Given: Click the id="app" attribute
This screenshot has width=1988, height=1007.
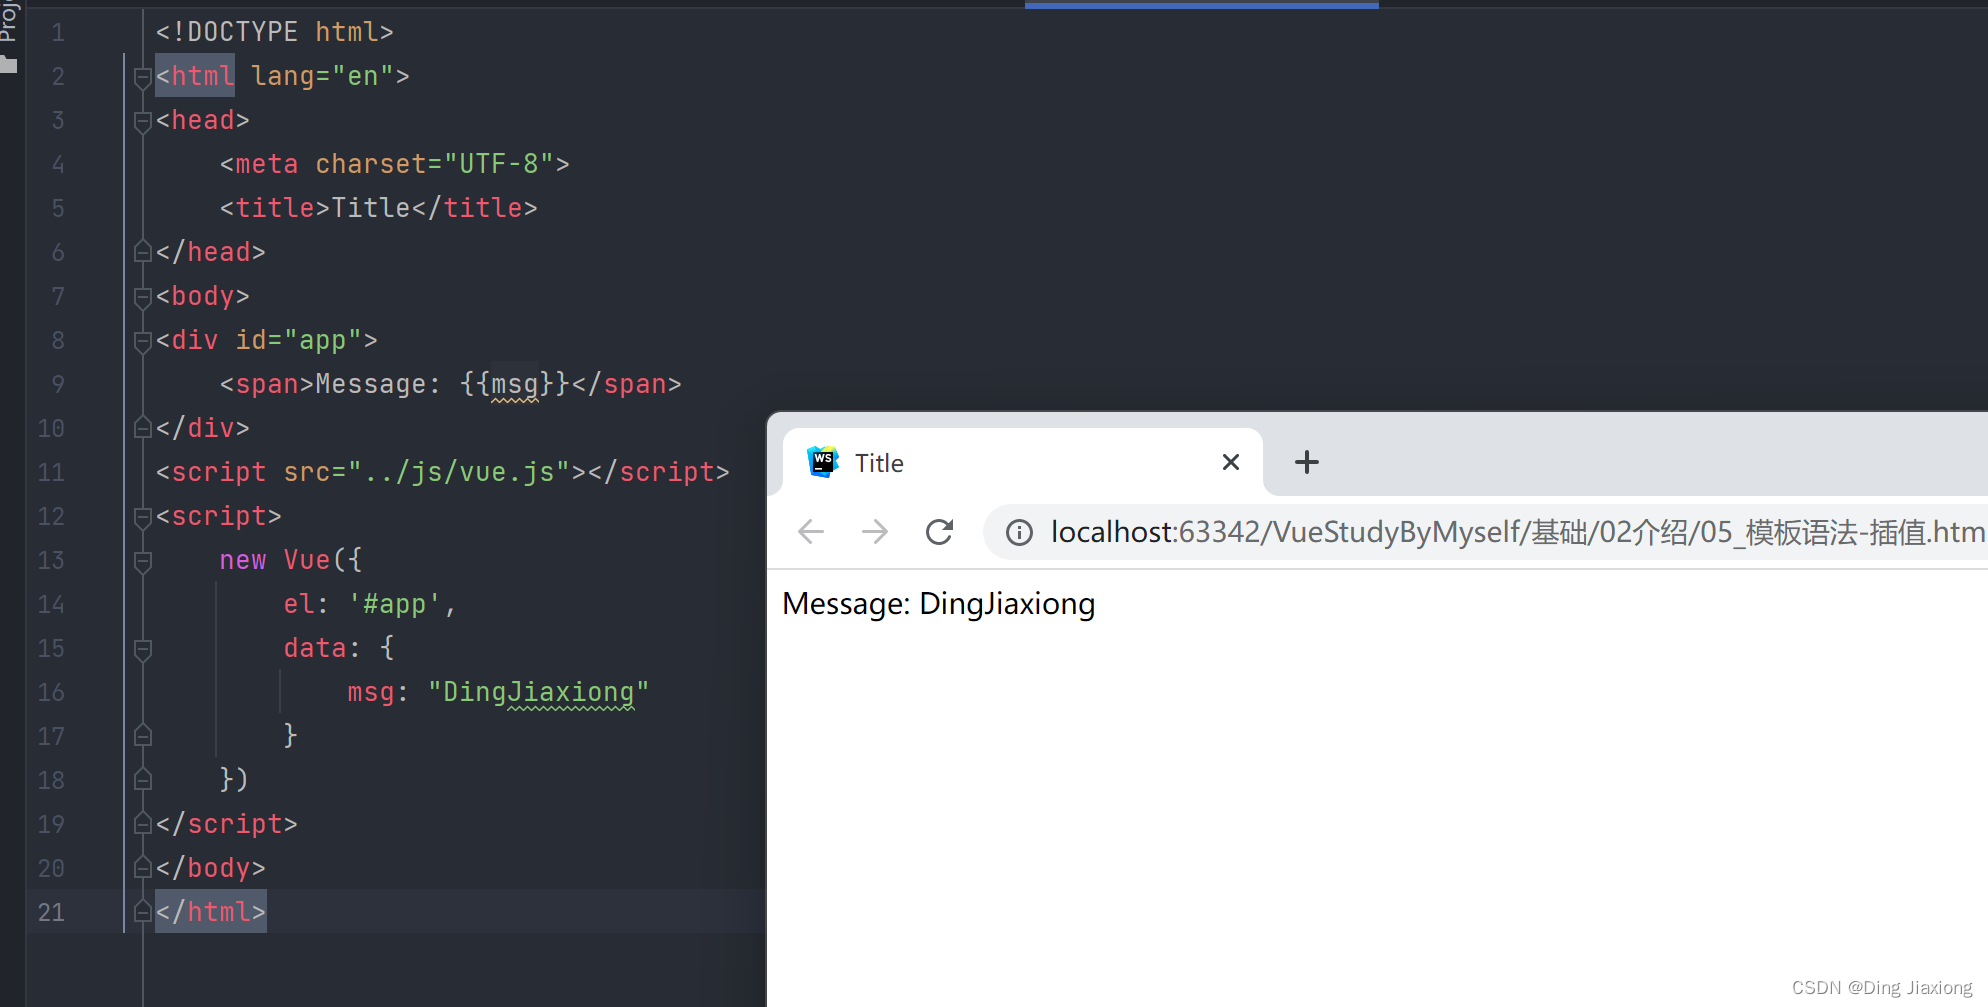Looking at the screenshot, I should (x=299, y=341).
